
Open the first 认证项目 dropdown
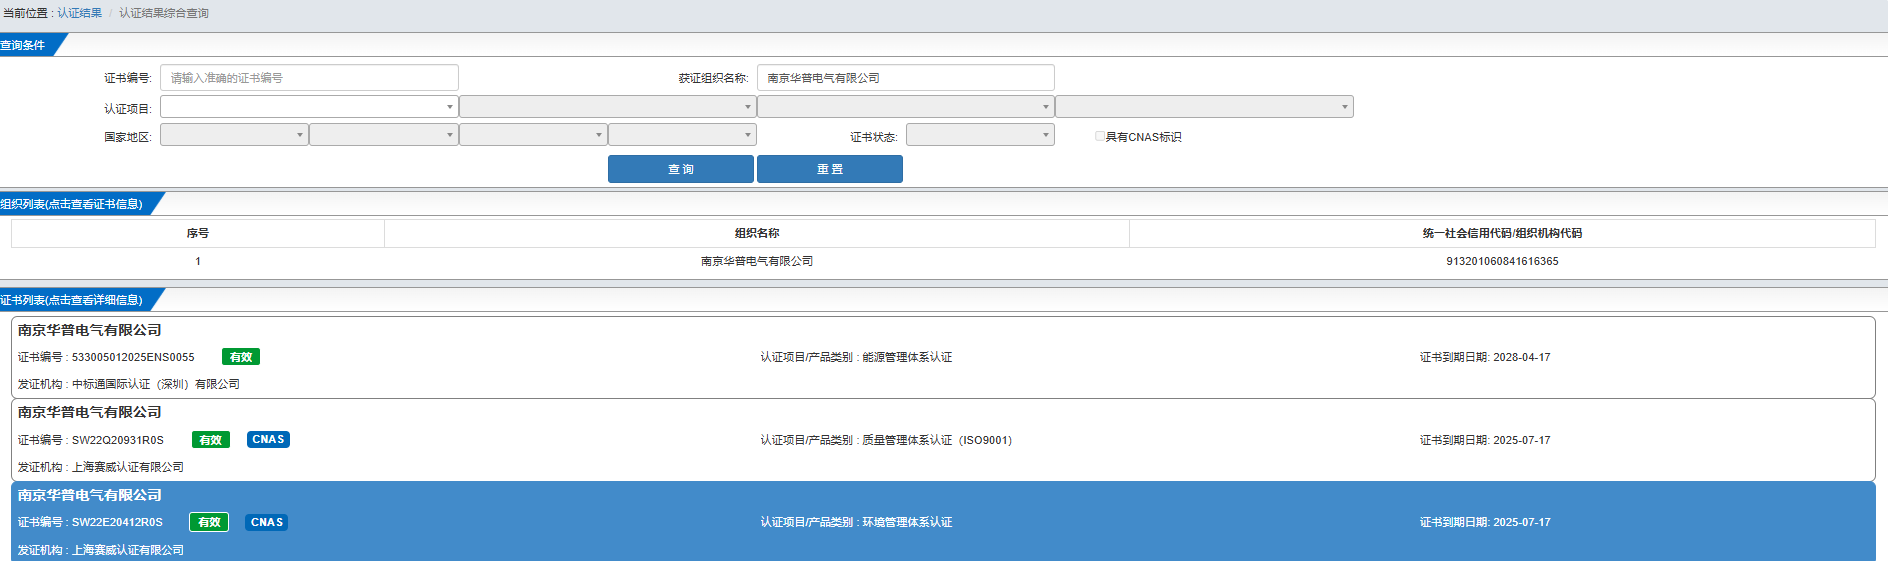point(309,107)
